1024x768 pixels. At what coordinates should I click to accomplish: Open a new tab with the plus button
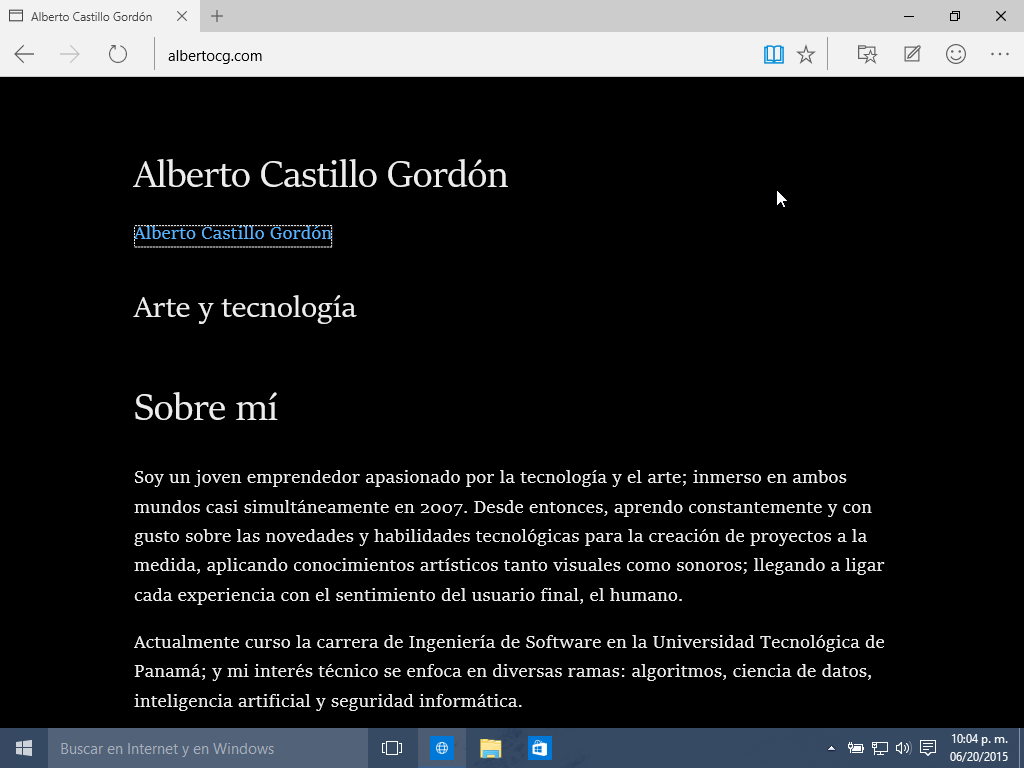217,16
